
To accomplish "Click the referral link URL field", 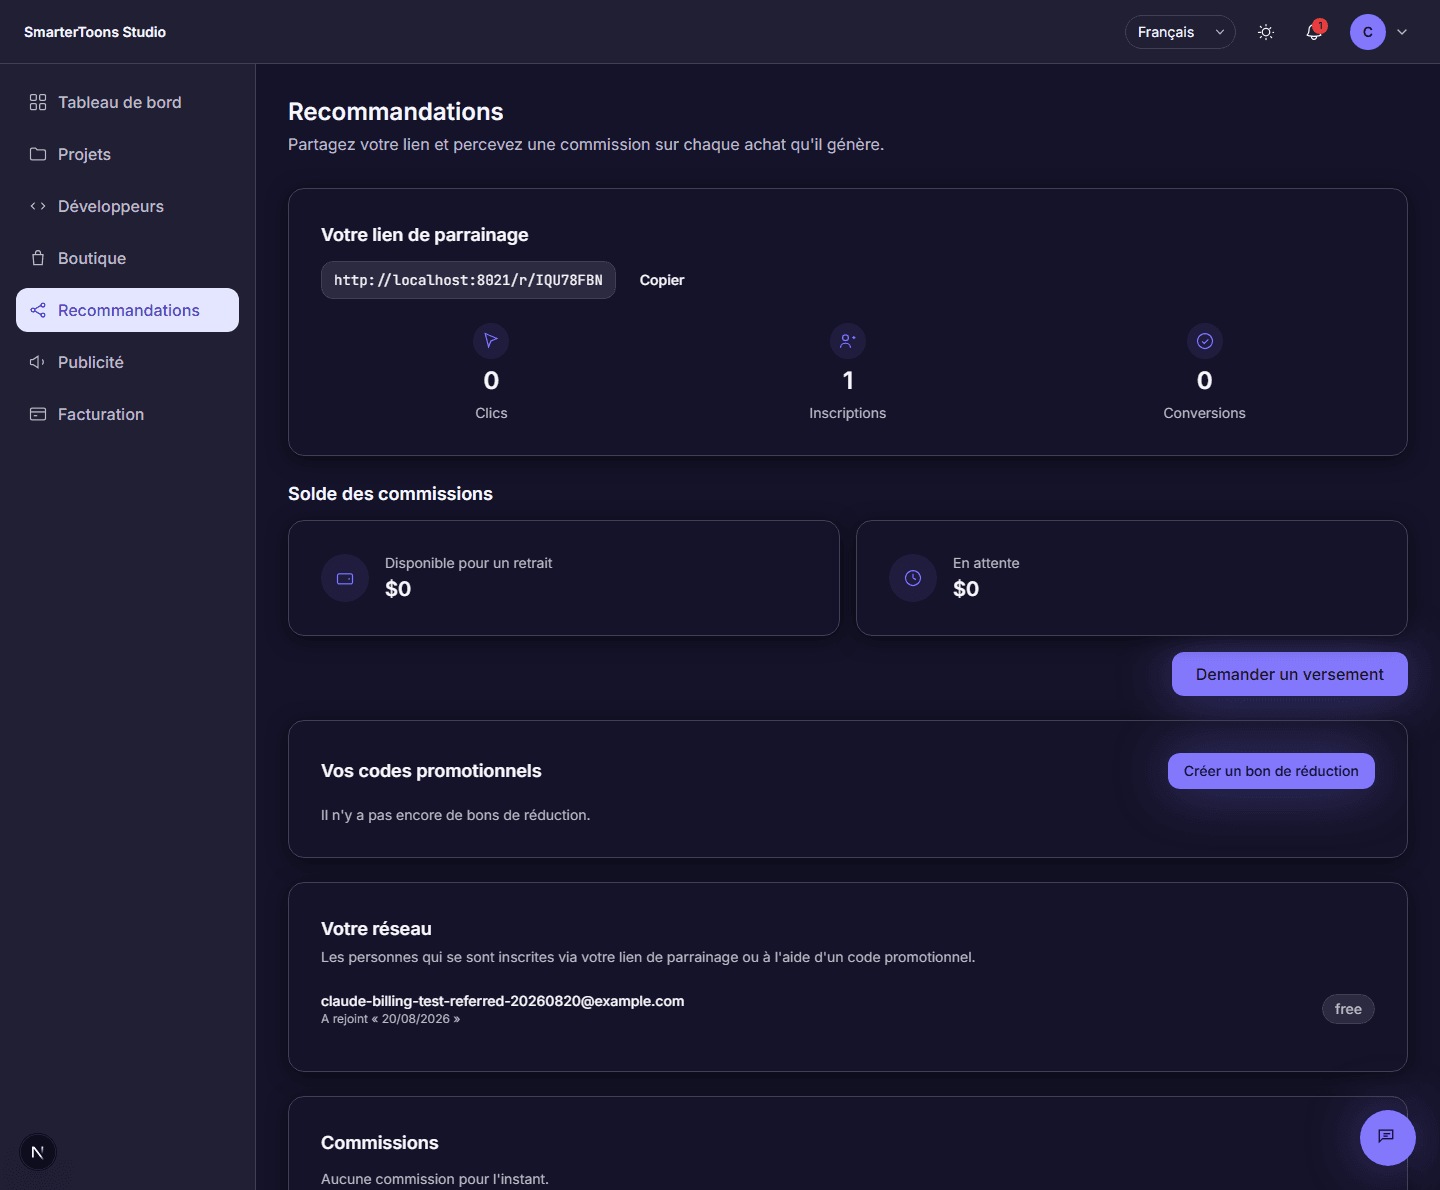I will tap(468, 280).
